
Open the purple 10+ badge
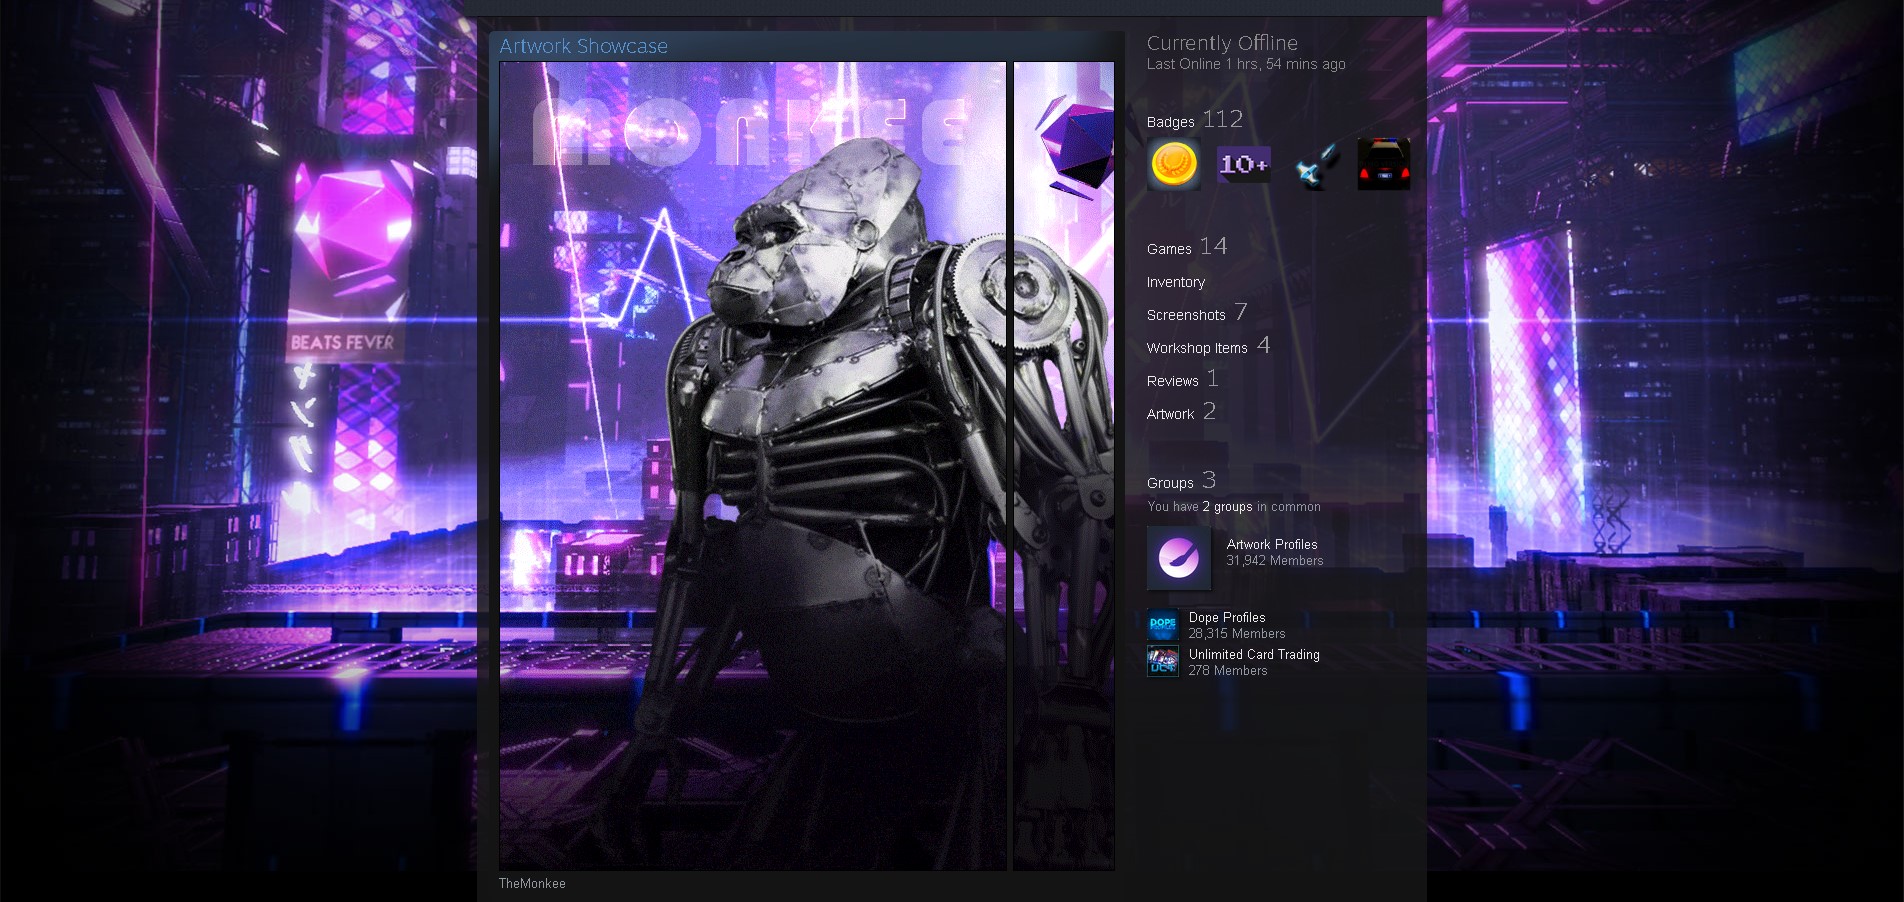[1244, 164]
